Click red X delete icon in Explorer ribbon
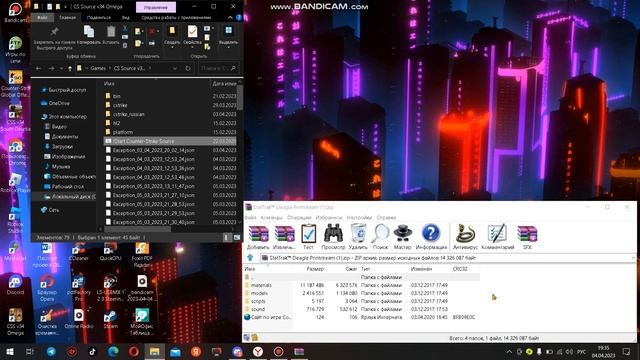Image resolution: width=640 pixels, height=360 pixels. [152, 31]
